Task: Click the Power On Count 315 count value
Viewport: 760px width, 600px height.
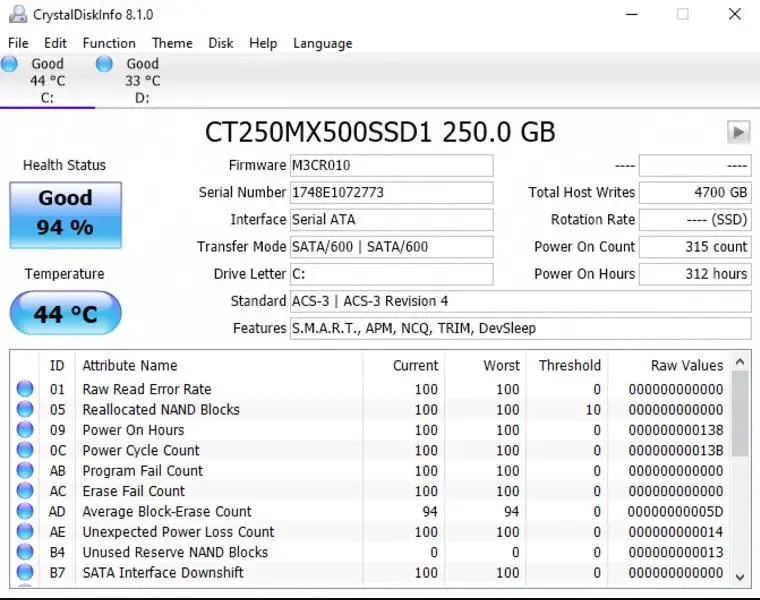Action: pyautogui.click(x=695, y=247)
